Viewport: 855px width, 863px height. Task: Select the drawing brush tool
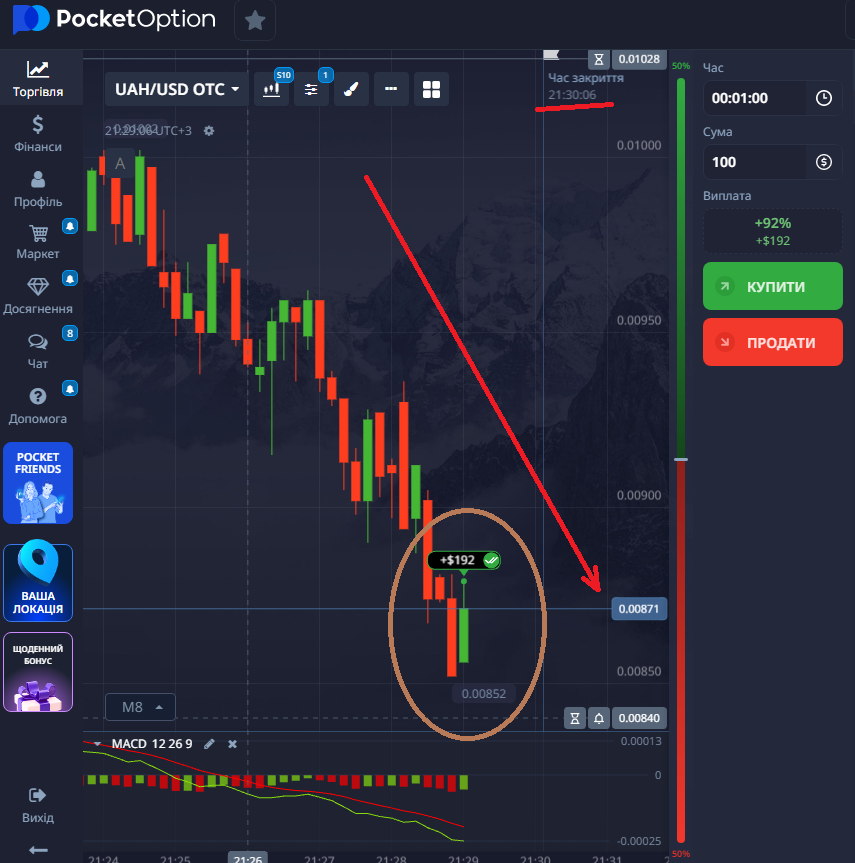click(351, 89)
